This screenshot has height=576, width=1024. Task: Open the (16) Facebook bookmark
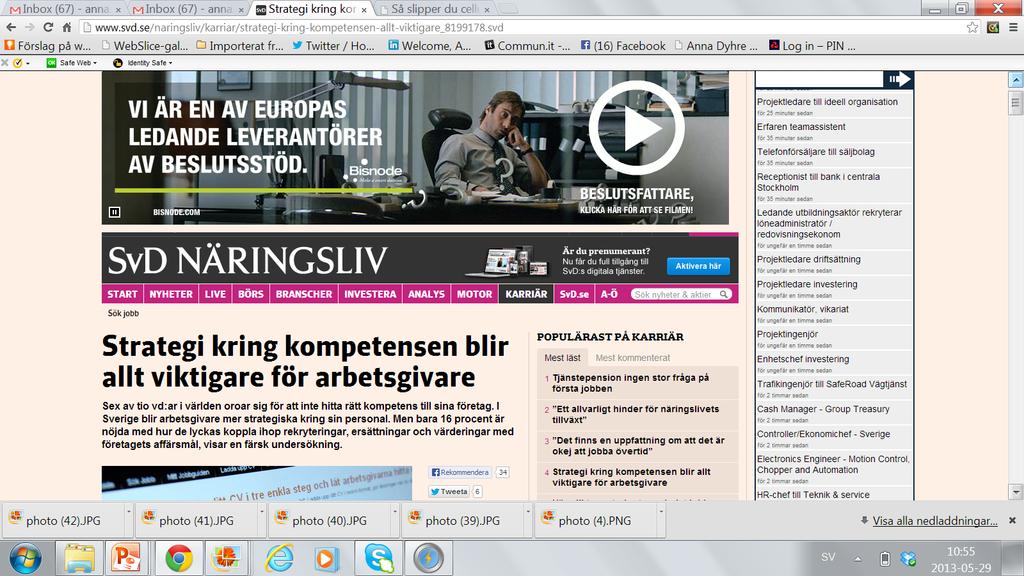pyautogui.click(x=623, y=46)
